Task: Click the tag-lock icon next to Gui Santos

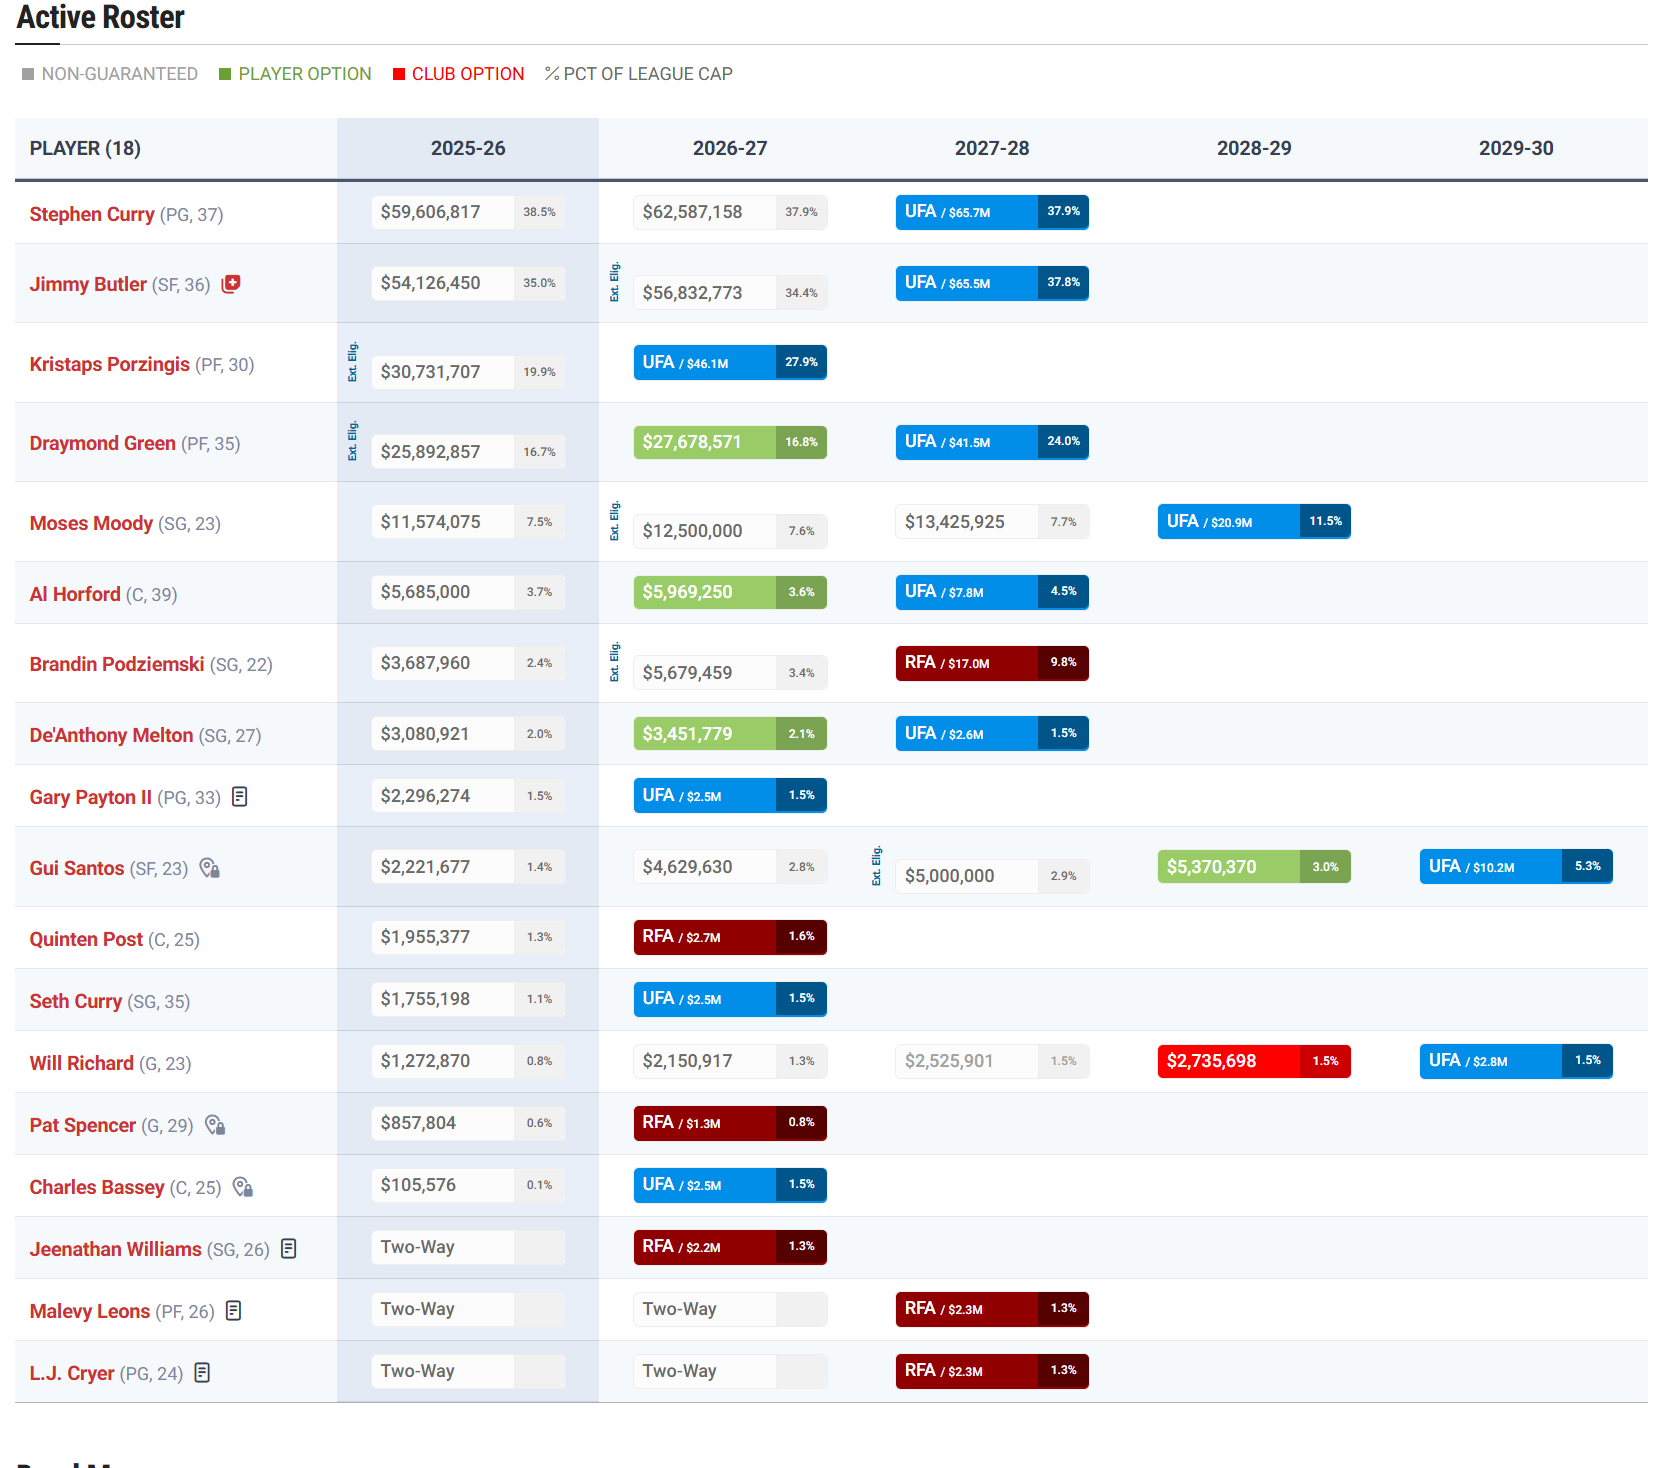Action: (x=209, y=868)
